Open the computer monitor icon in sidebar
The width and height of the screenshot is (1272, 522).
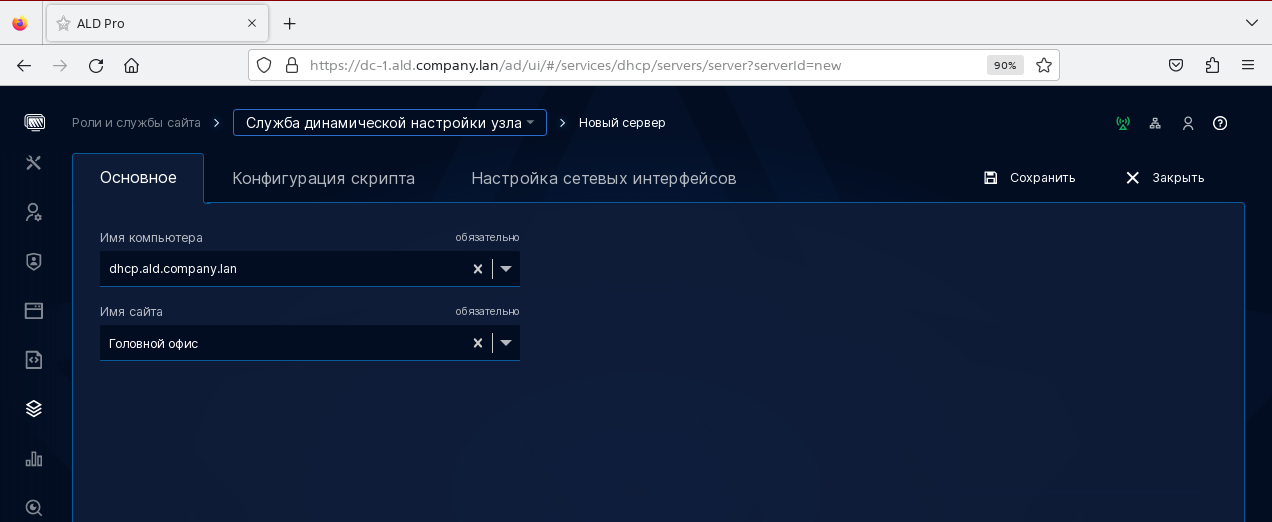34,123
